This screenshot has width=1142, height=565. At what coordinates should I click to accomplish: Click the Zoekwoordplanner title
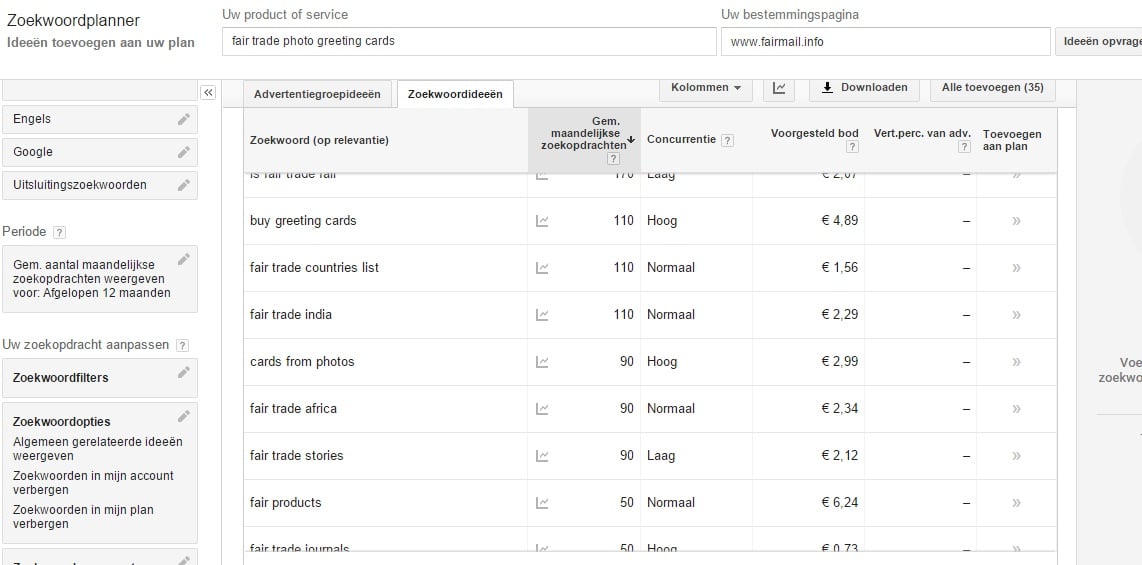click(x=74, y=21)
